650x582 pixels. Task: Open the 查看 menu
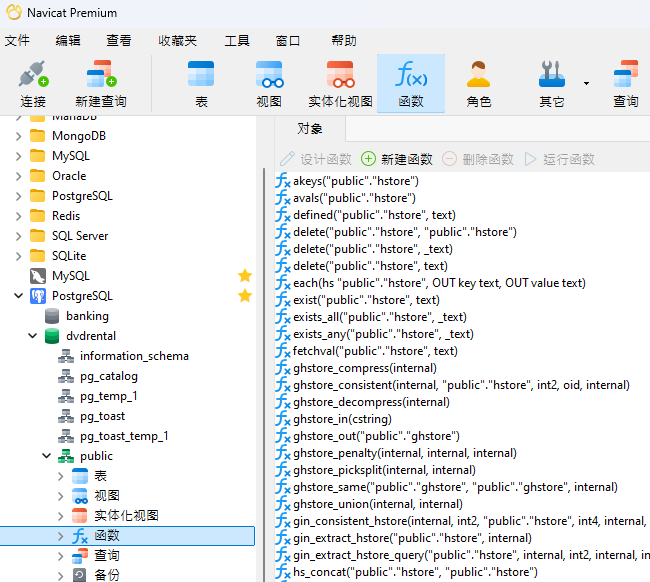click(x=119, y=41)
